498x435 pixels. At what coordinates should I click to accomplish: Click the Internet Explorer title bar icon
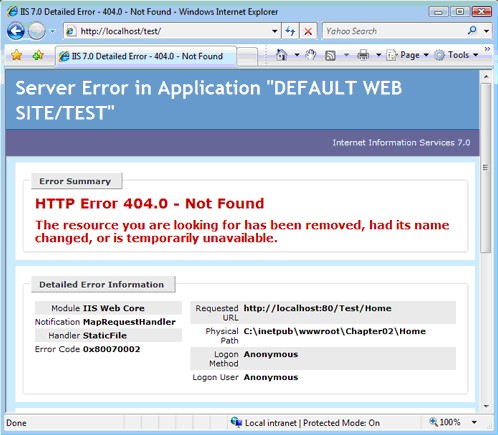[x=12, y=12]
